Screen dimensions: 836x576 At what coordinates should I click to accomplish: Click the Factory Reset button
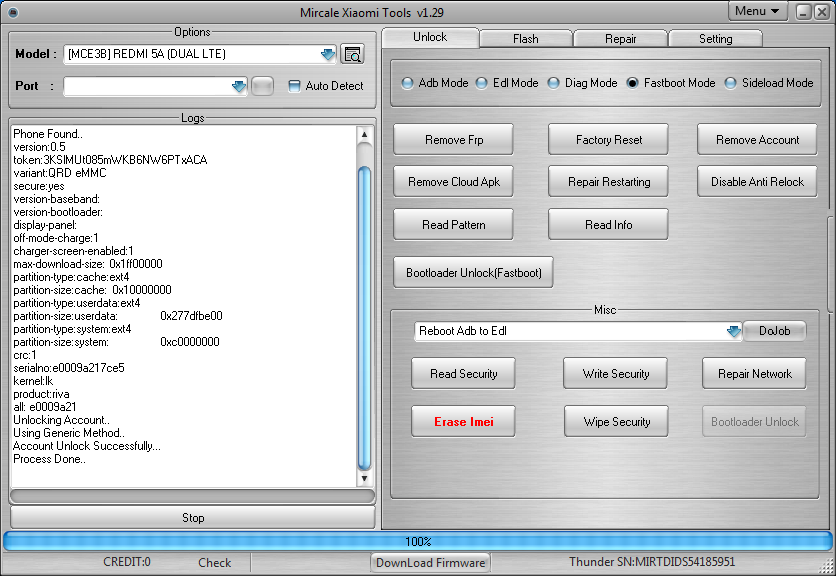click(608, 140)
